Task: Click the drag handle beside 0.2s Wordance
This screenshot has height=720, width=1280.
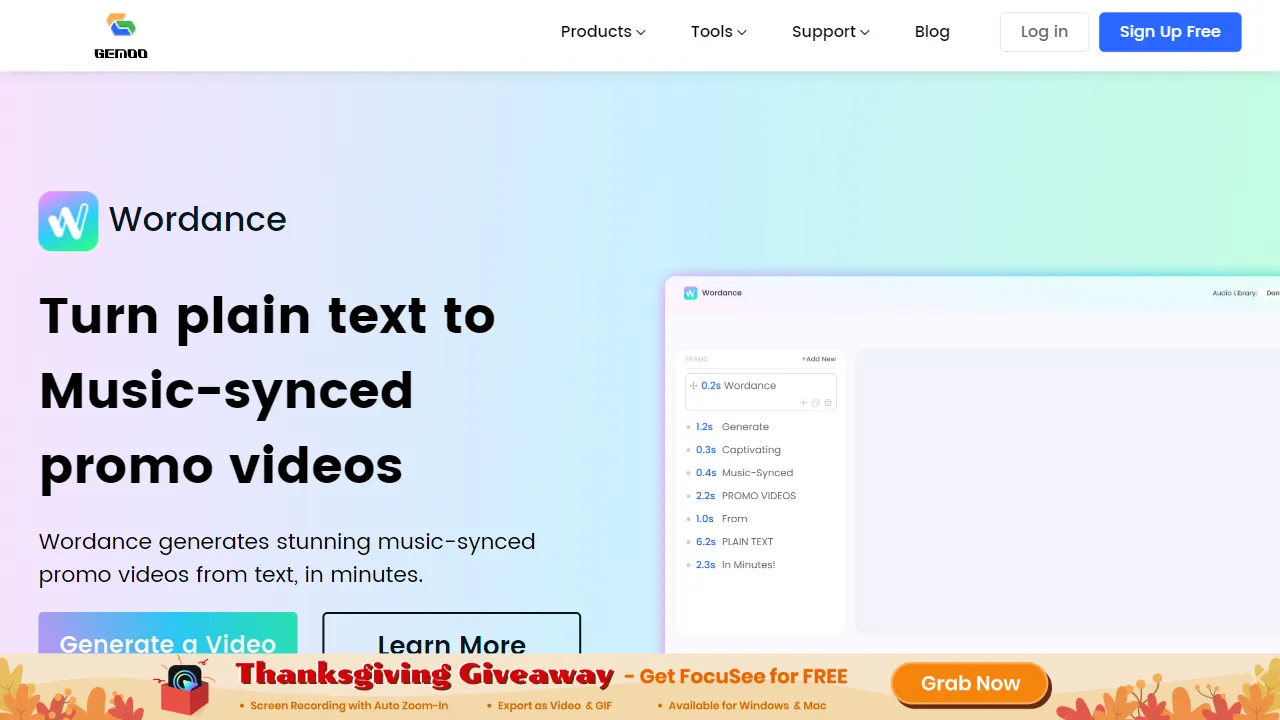Action: (x=694, y=385)
